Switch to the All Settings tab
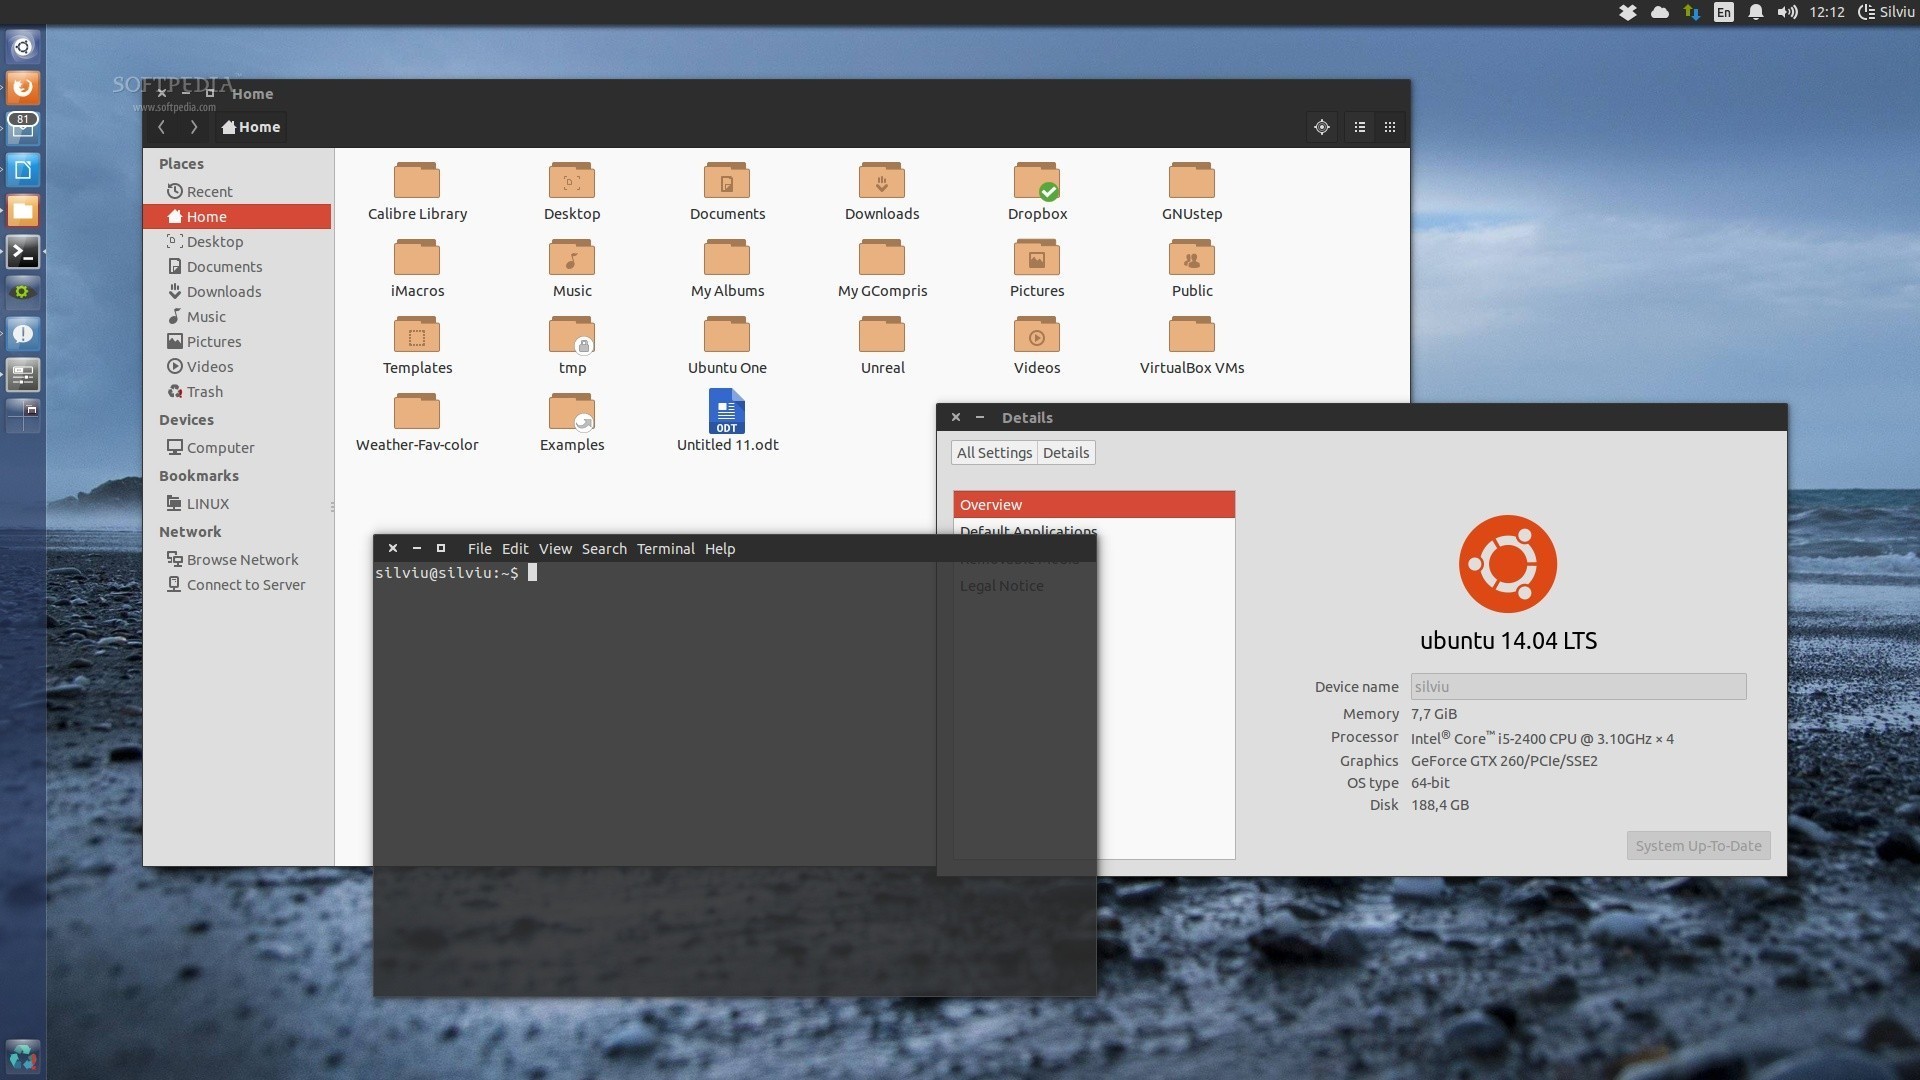Viewport: 1920px width, 1080px height. [x=993, y=452]
